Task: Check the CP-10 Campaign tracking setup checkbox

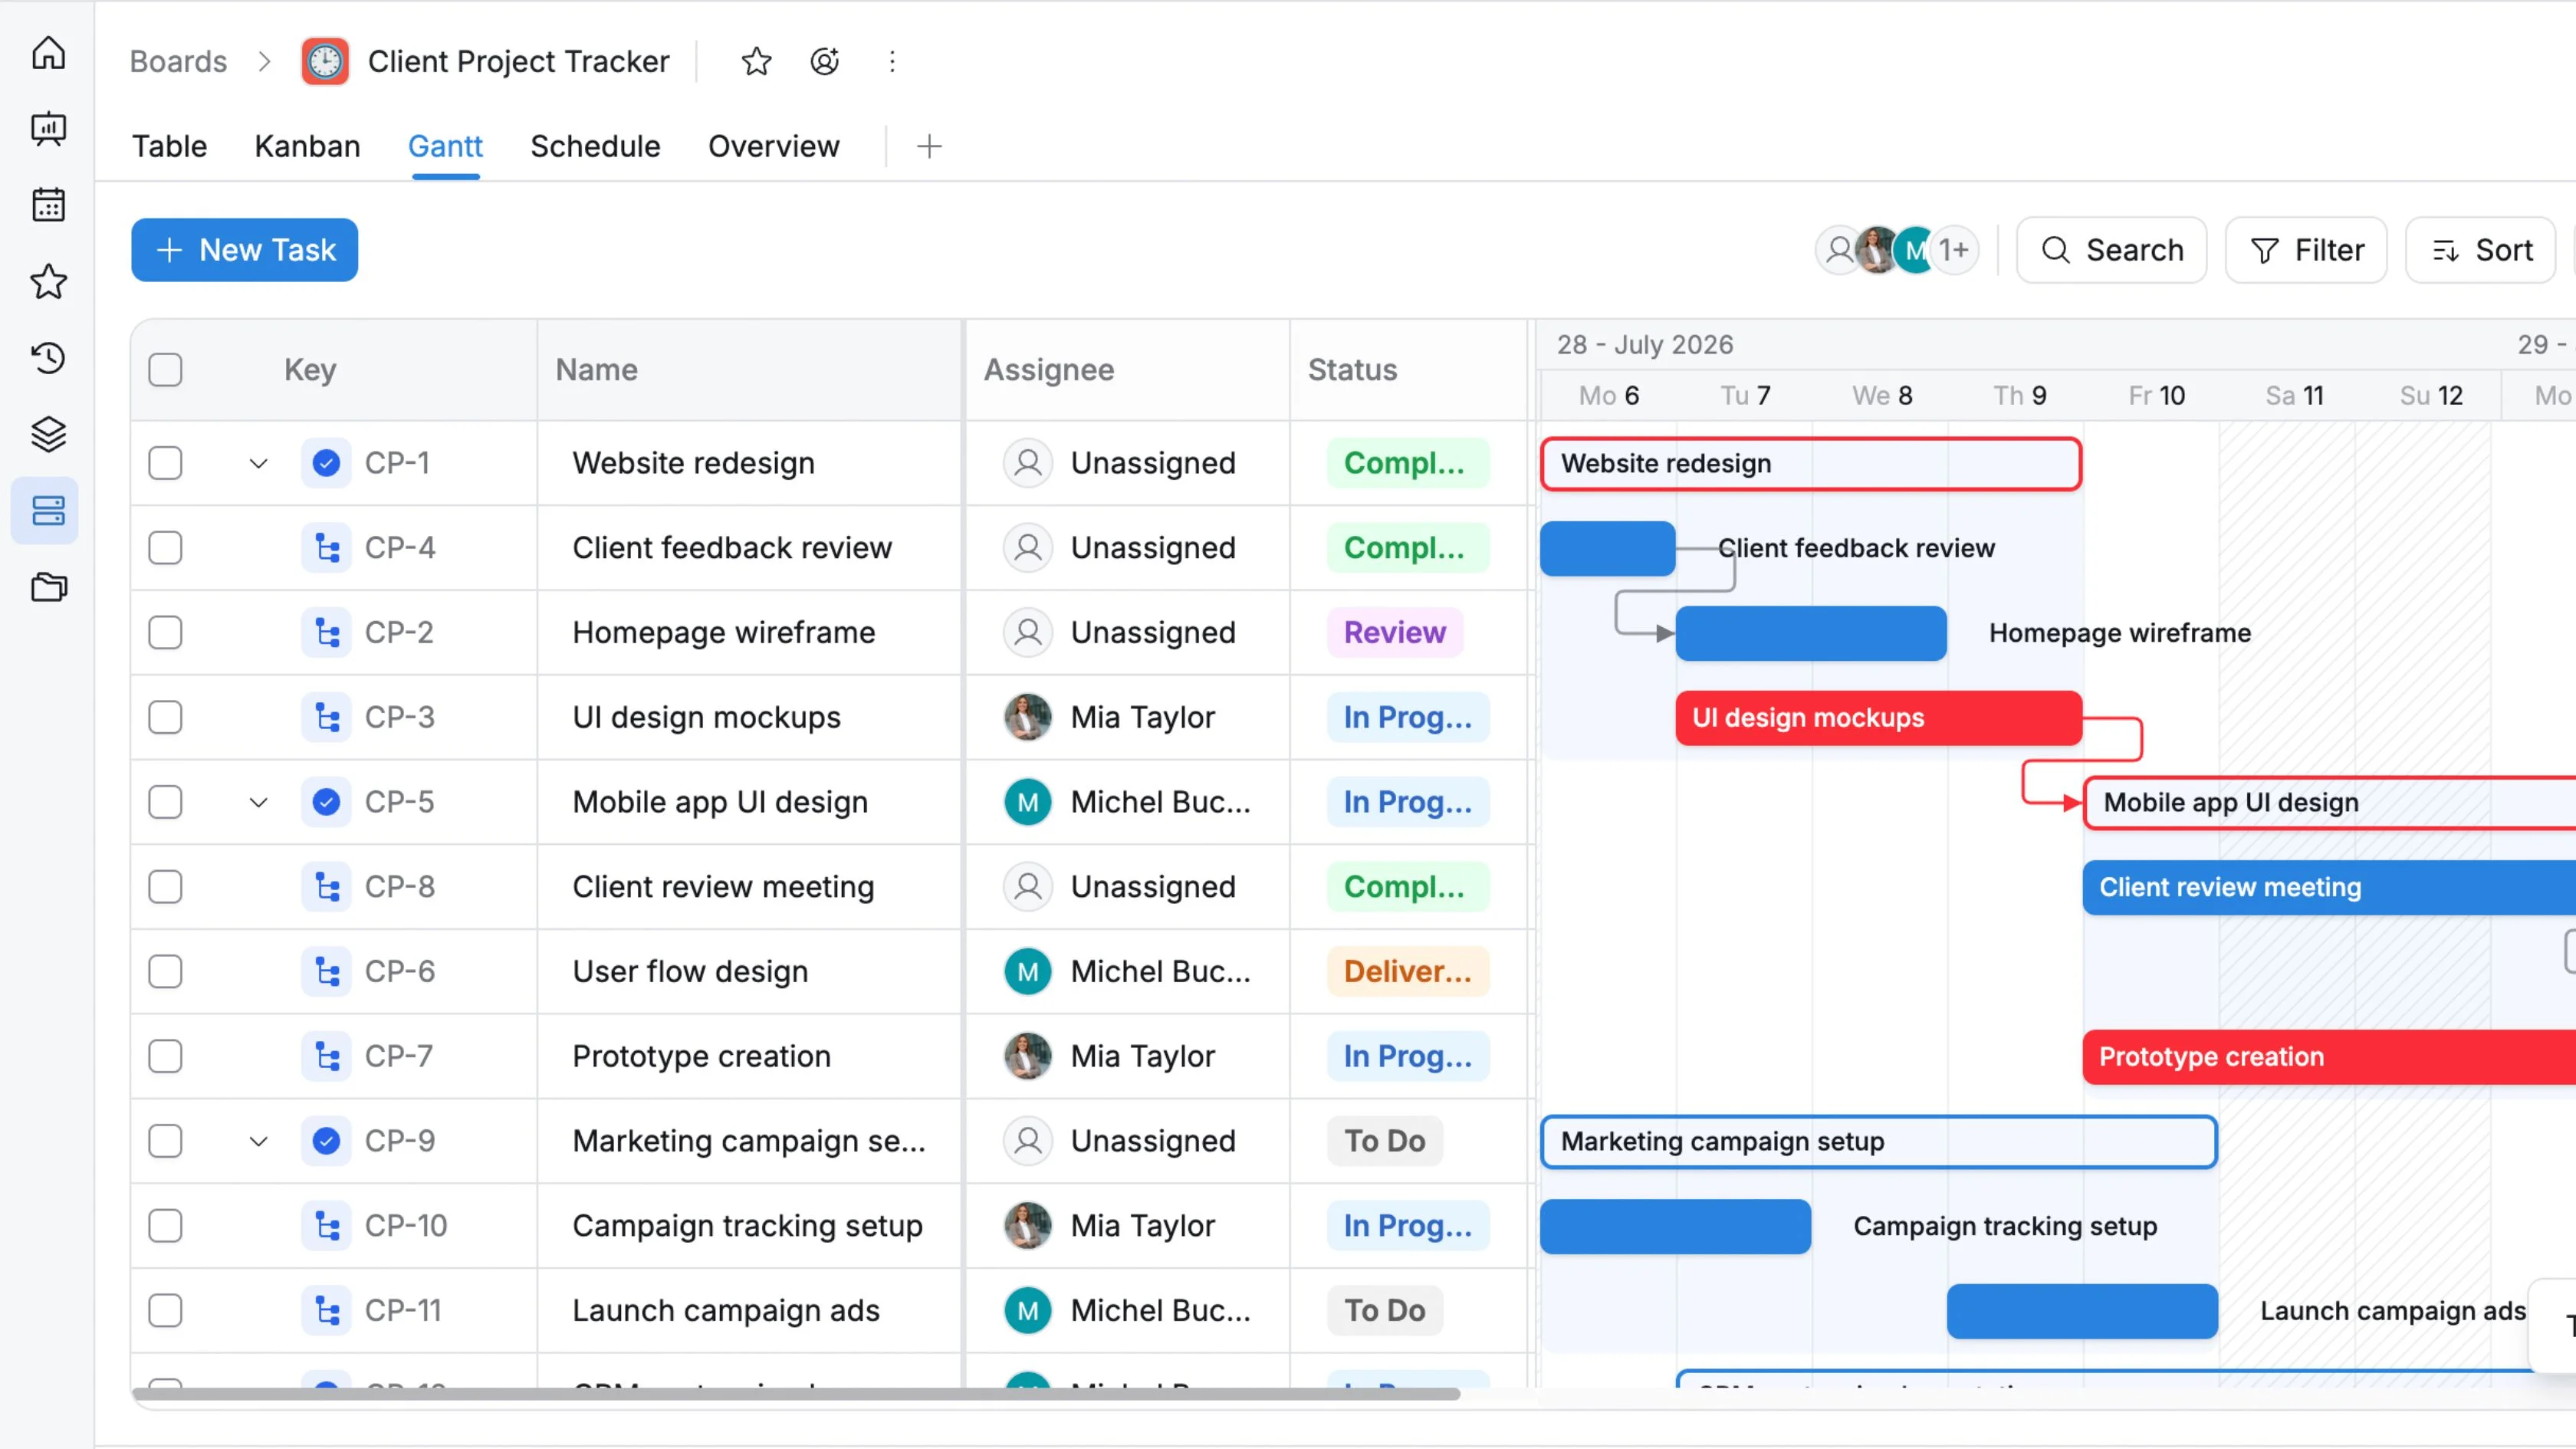Action: [165, 1226]
